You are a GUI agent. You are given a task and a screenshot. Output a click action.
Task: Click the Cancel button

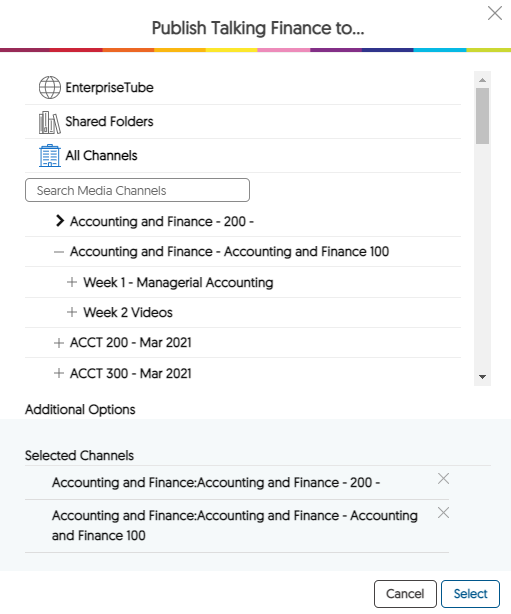coord(405,594)
